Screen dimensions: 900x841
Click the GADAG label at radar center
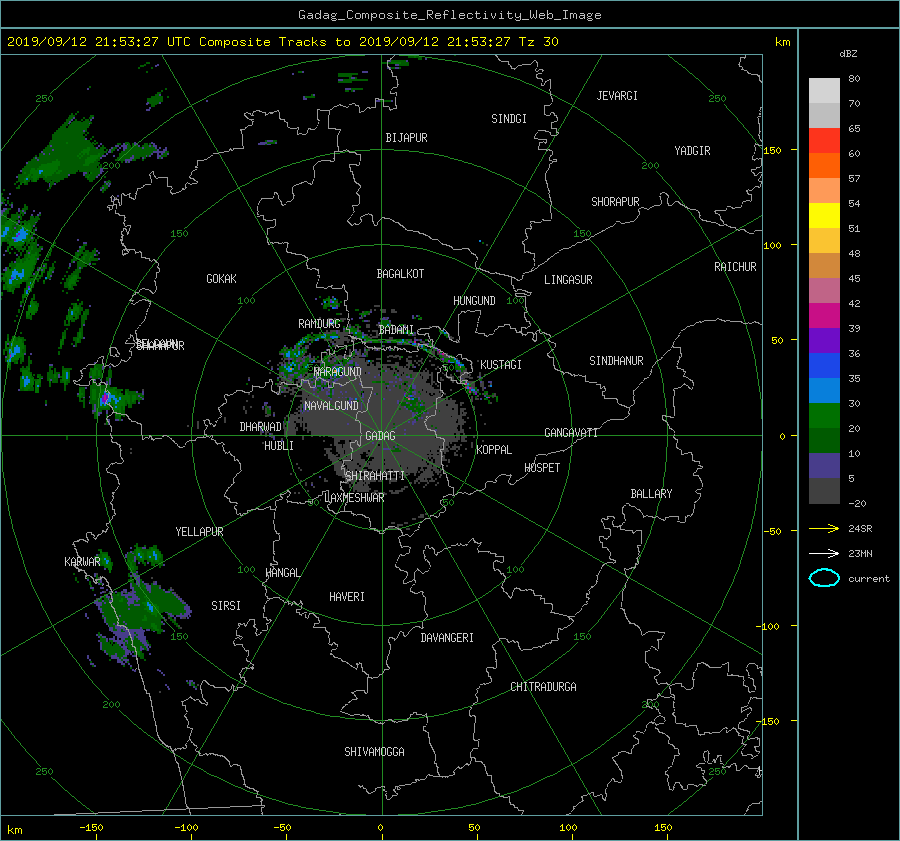pyautogui.click(x=380, y=436)
